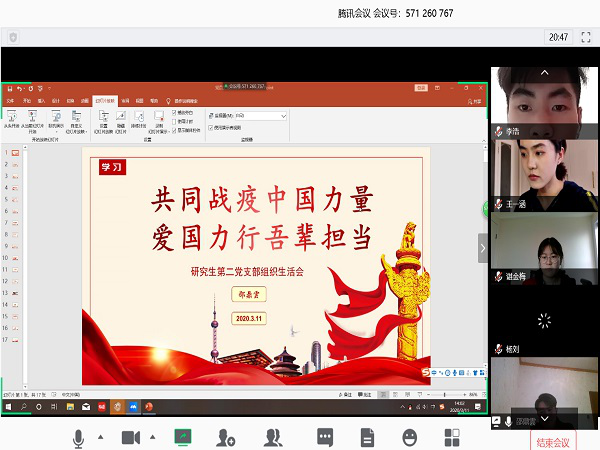This screenshot has height=450, width=600.
Task: Click the security shield icon
Action: pos(13,37)
